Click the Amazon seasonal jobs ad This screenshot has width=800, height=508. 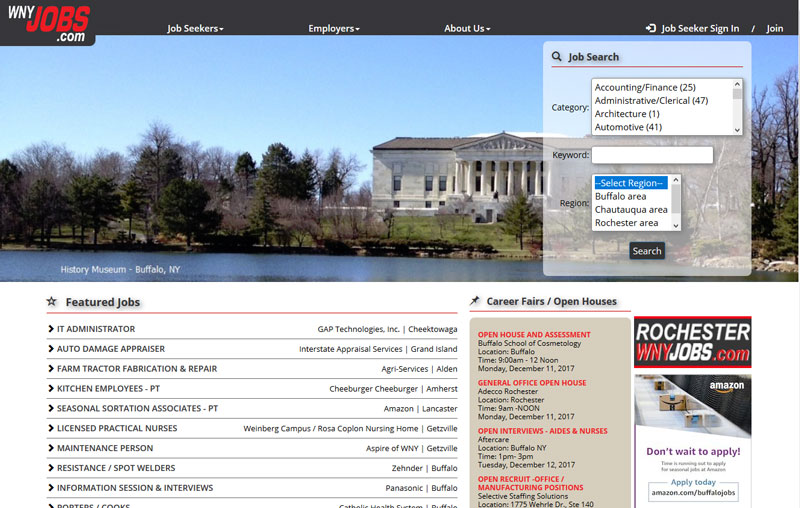[692, 441]
